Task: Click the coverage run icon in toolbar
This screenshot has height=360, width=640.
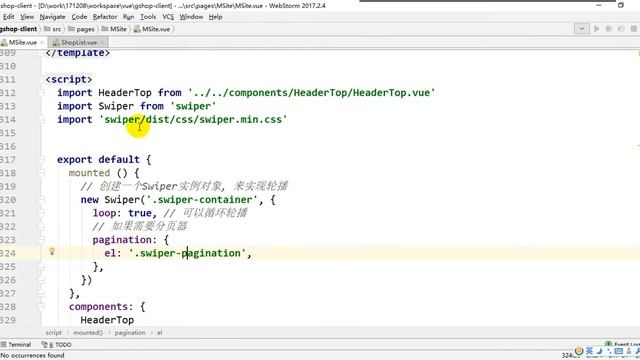Action: pos(621,29)
